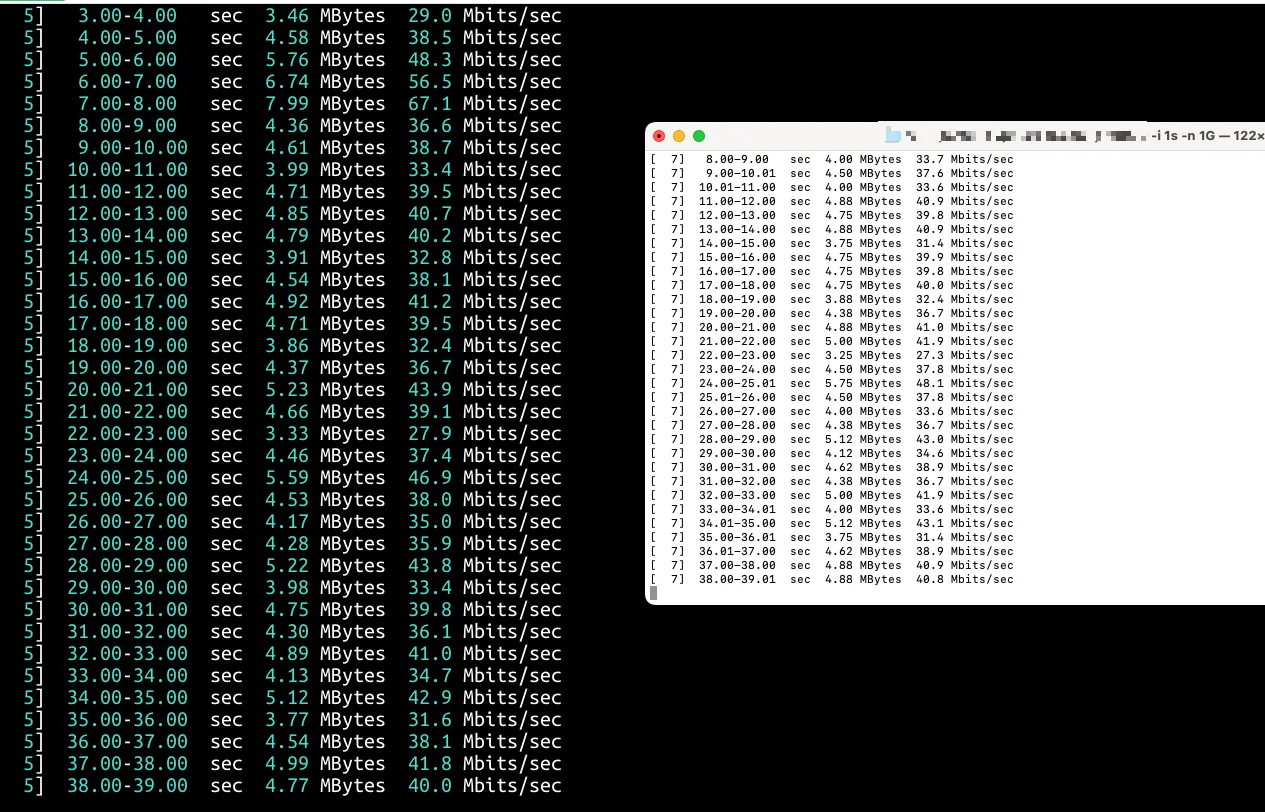Viewport: 1265px width, 812px height.
Task: Select the 3.00-4.00 interval text
Action: coord(126,16)
